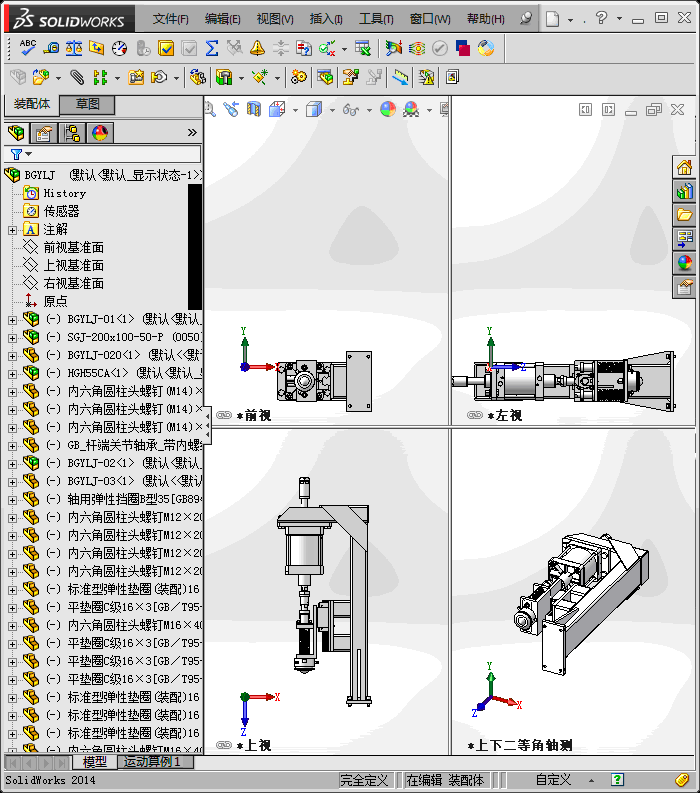Open the 插入(I) menu
700x793 pixels.
326,19
